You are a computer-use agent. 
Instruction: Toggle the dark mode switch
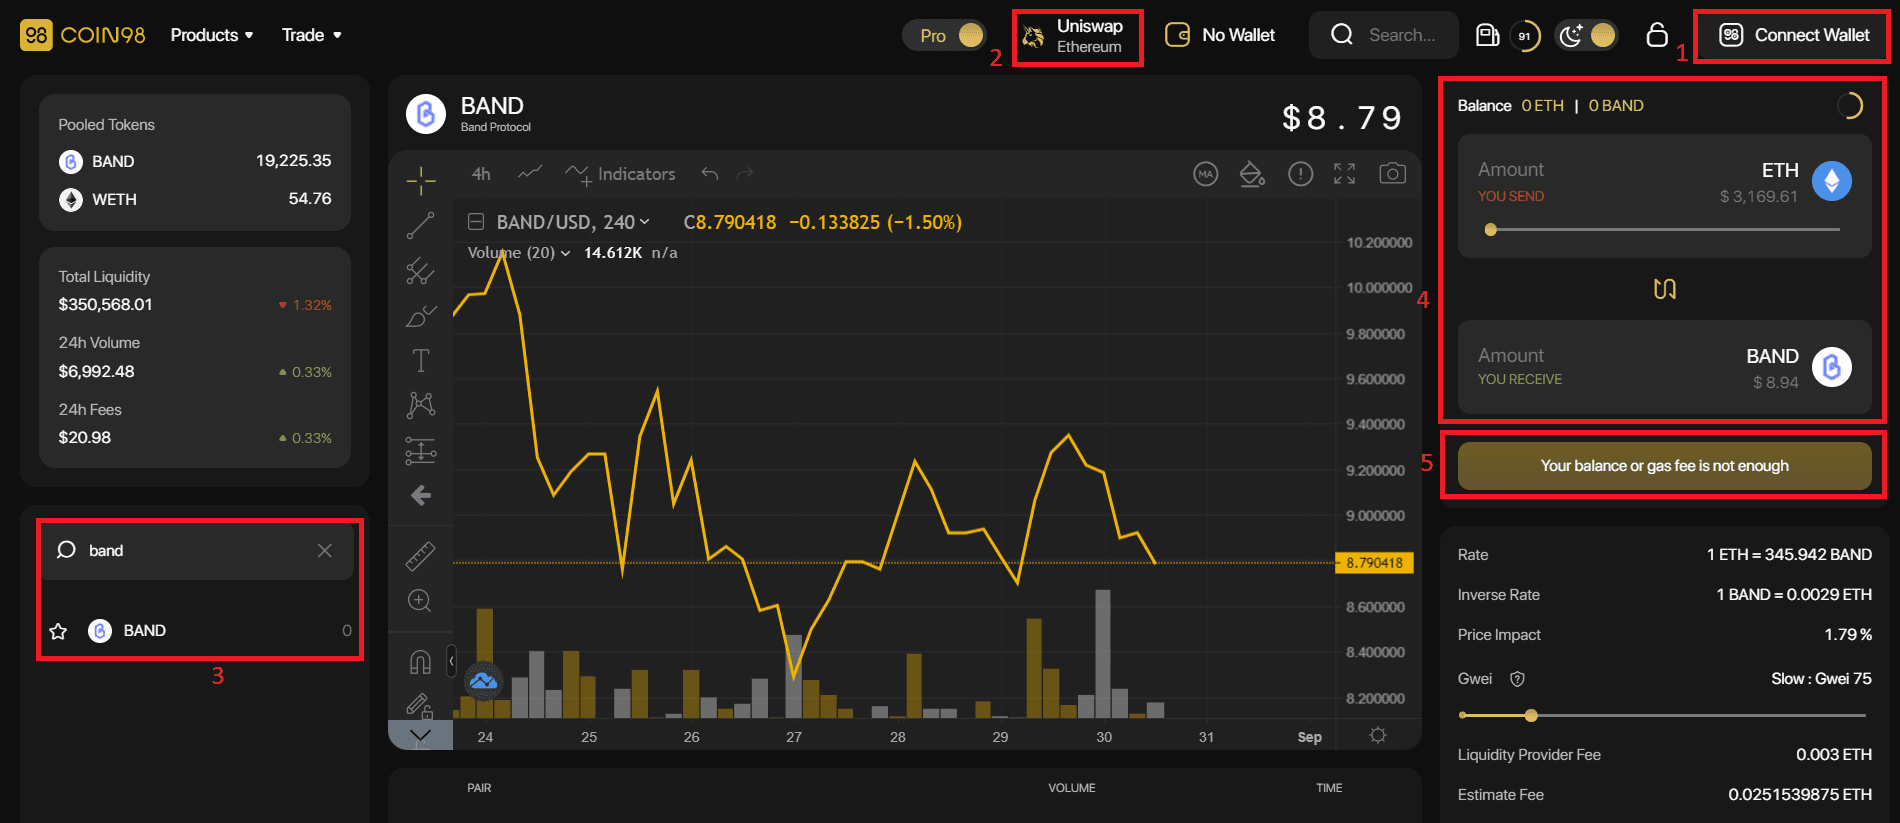pyautogui.click(x=1587, y=35)
